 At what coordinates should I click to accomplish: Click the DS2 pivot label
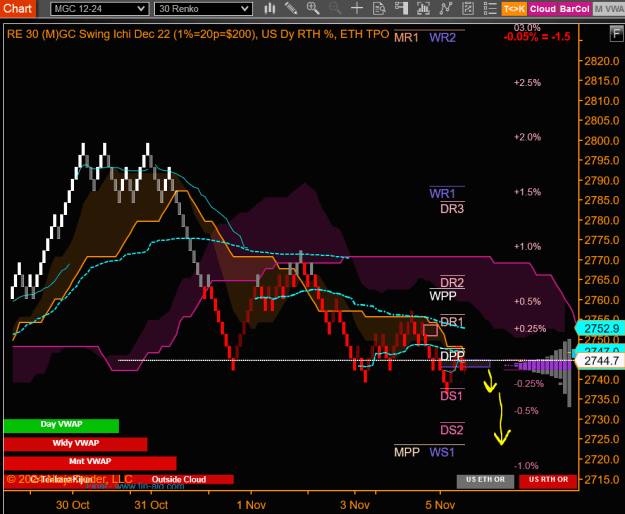[452, 430]
